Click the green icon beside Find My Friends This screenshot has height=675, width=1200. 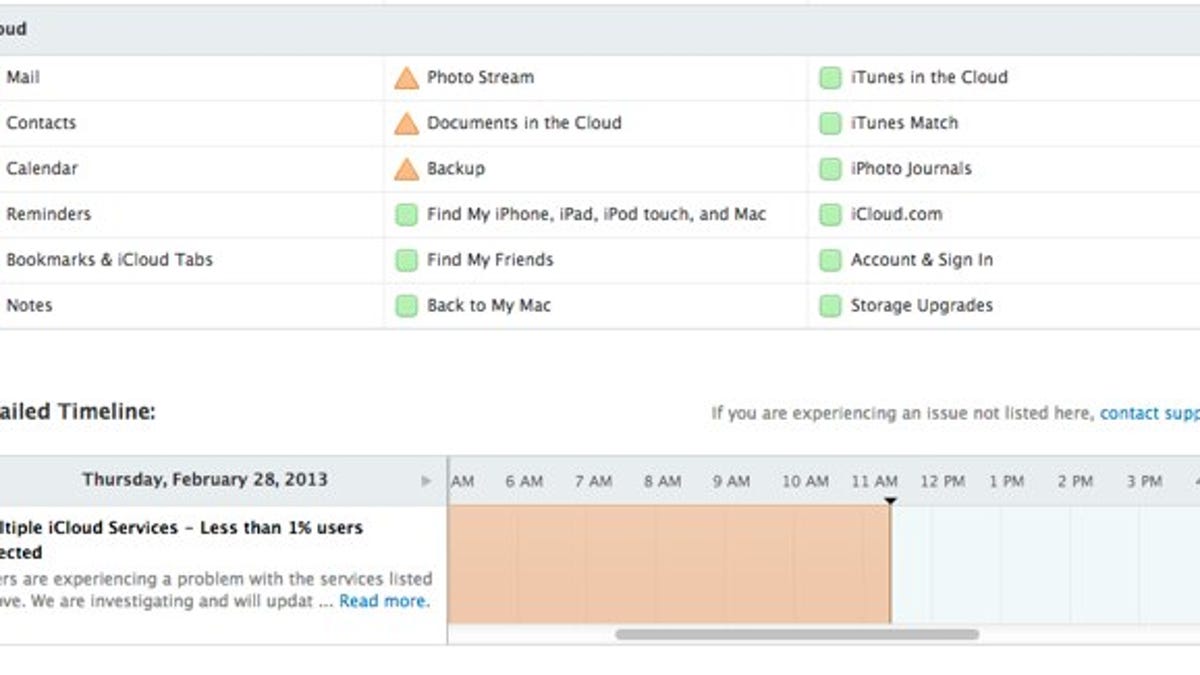point(406,259)
